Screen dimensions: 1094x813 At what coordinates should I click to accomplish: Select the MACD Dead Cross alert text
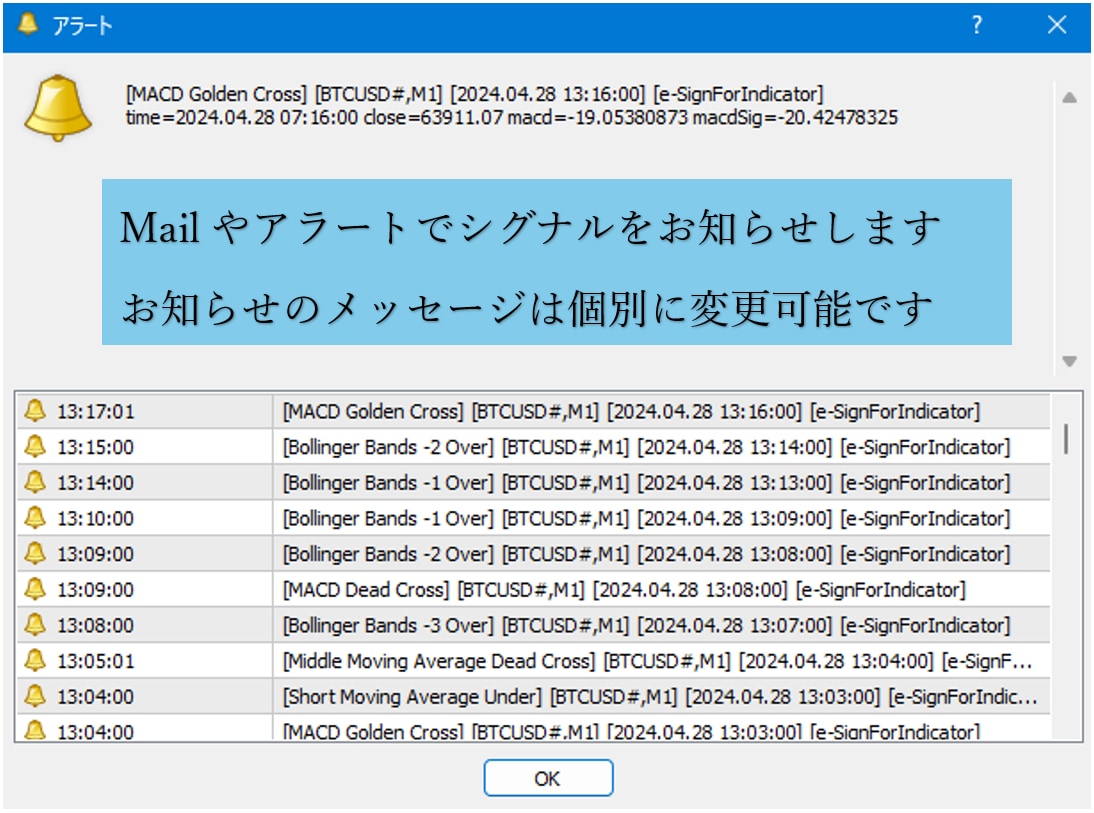point(624,590)
